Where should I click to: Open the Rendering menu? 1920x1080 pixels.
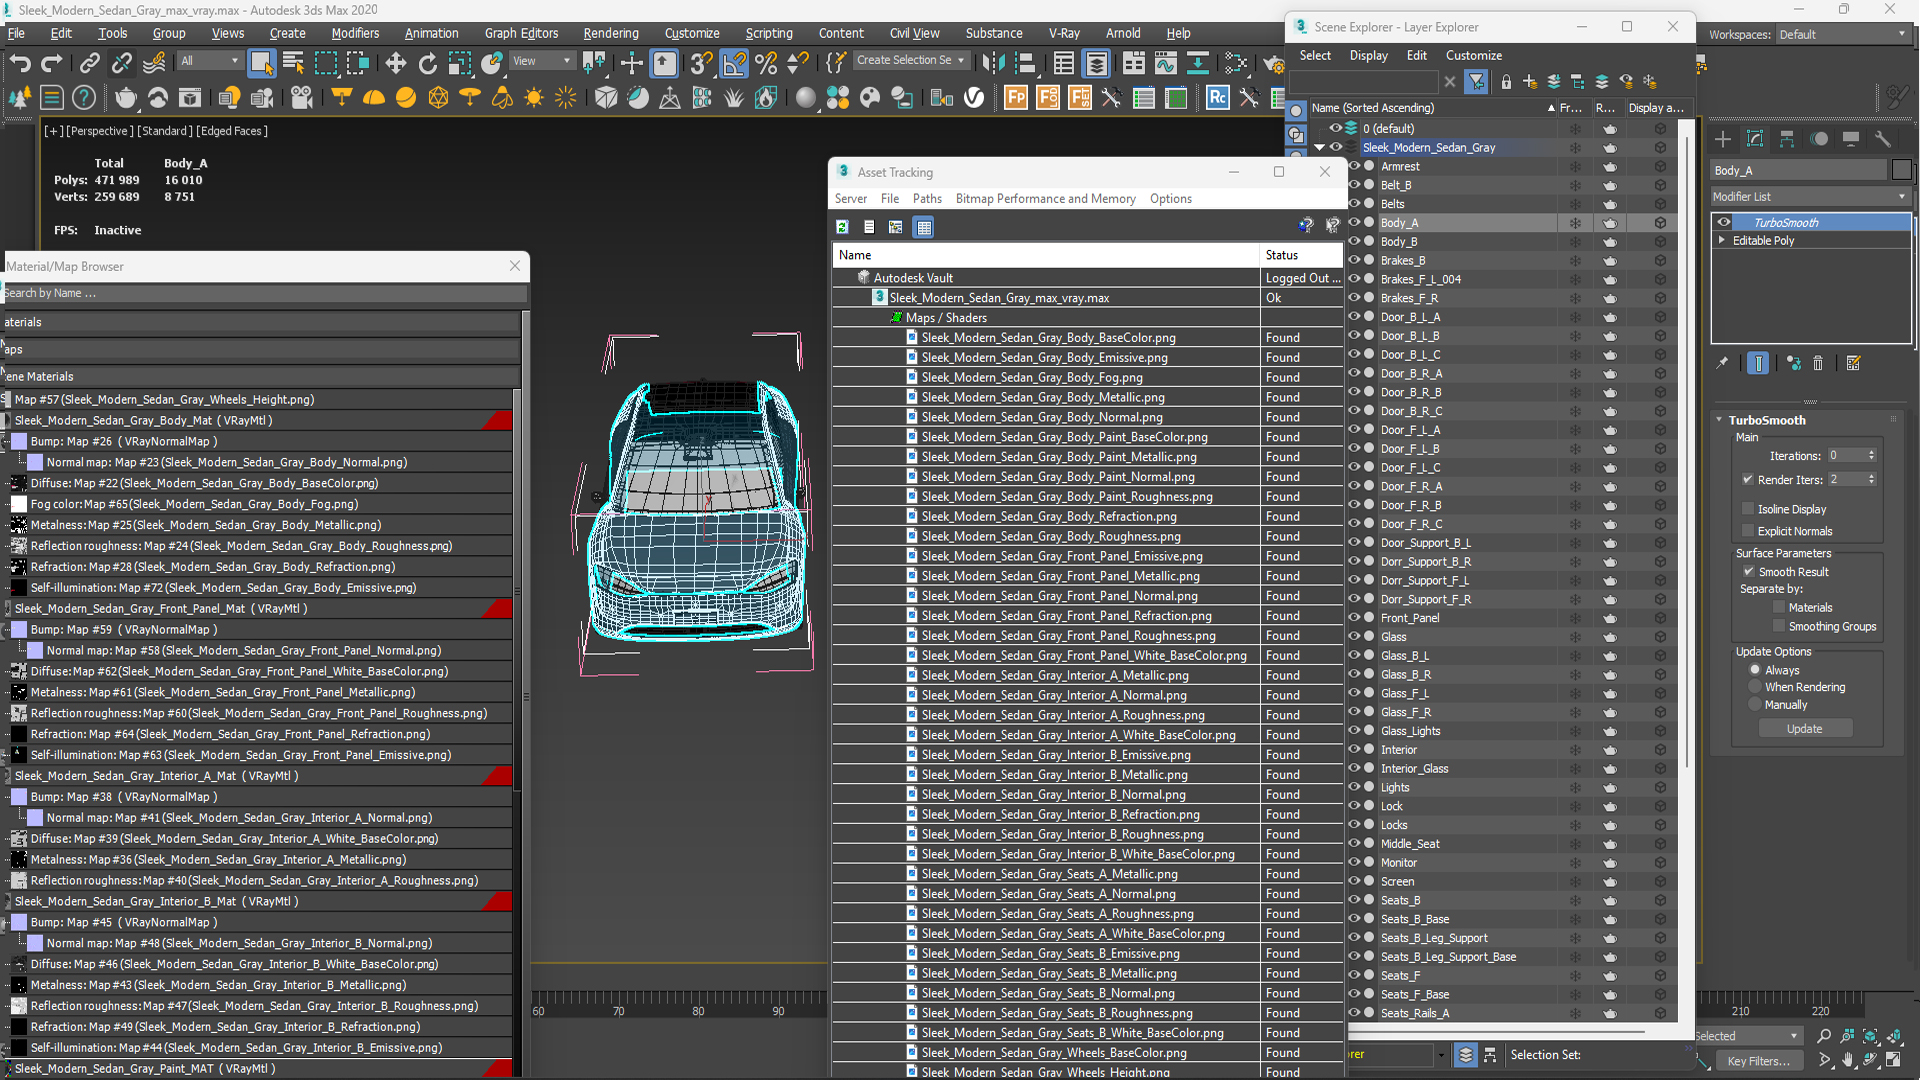coord(611,33)
